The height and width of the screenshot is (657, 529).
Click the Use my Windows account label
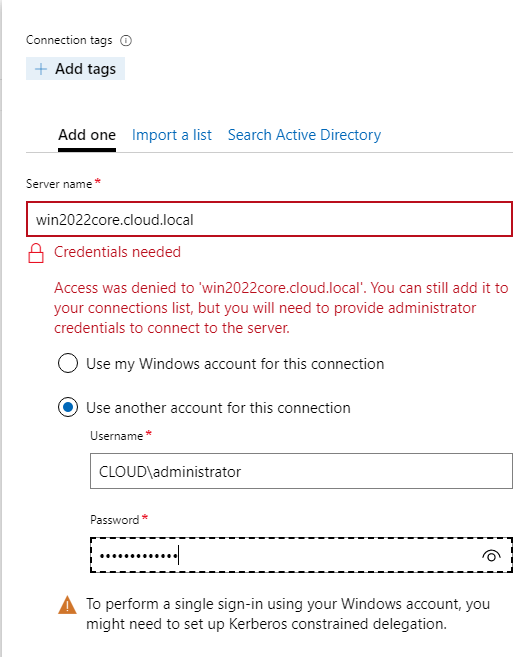pyautogui.click(x=235, y=364)
